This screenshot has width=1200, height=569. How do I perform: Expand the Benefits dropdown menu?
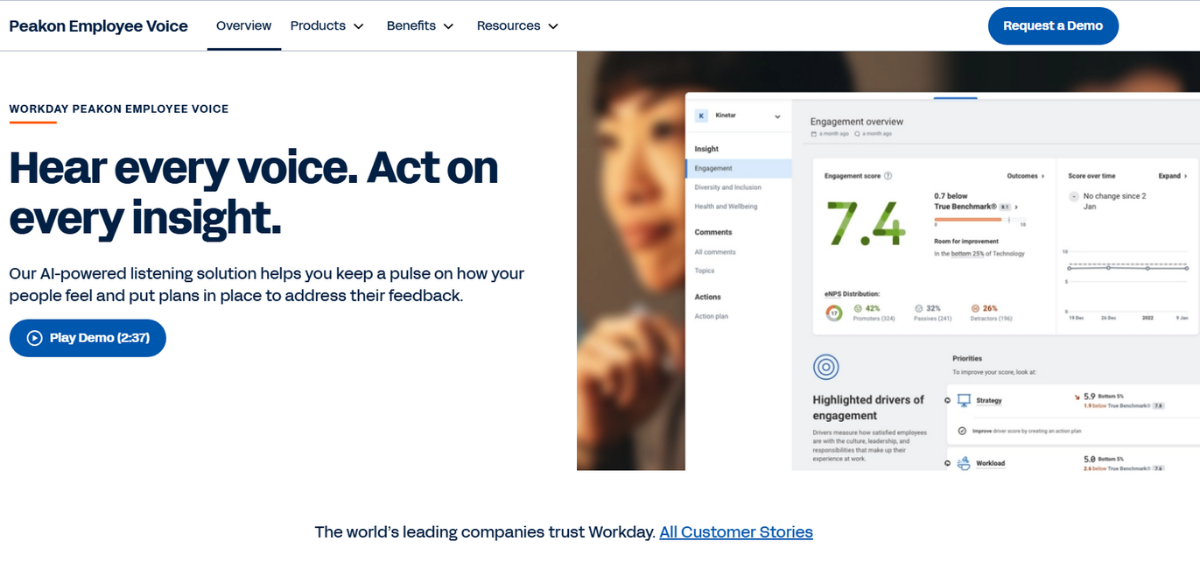tap(420, 26)
